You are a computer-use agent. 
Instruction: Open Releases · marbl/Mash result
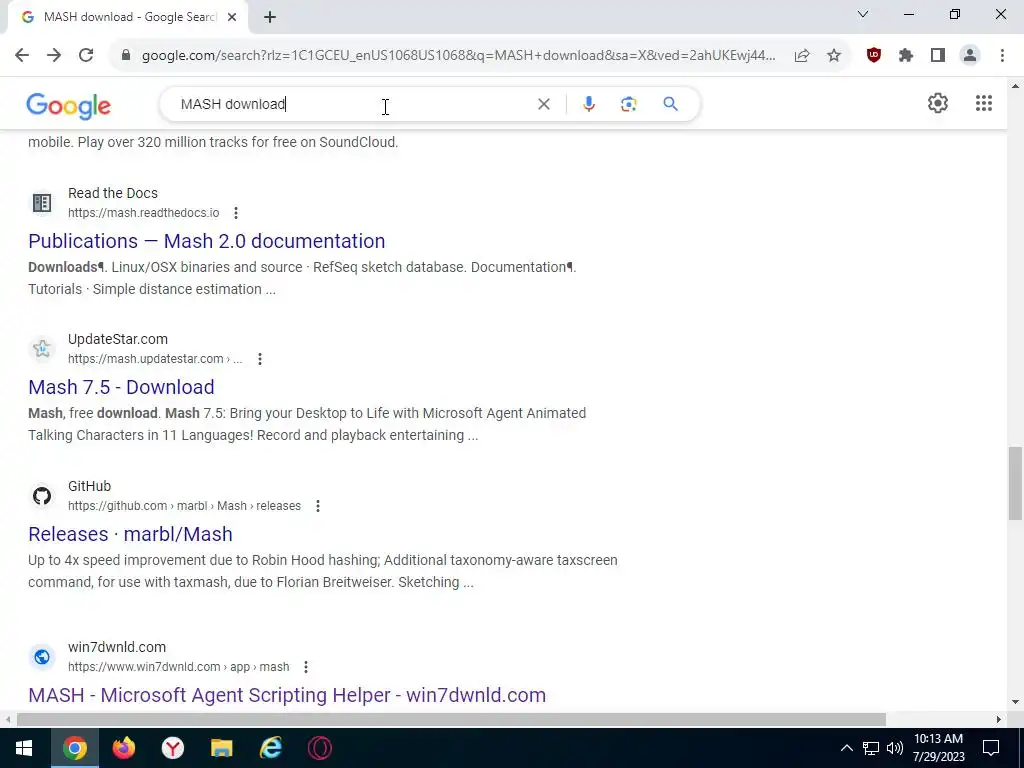[x=130, y=534]
